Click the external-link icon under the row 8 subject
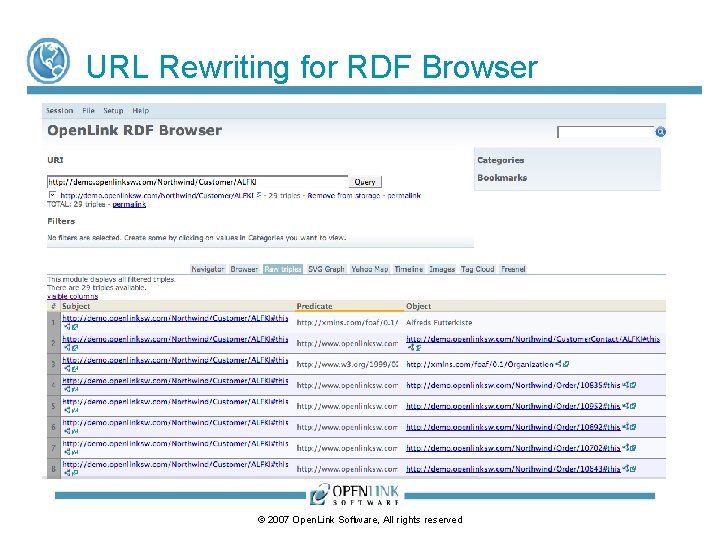The image size is (720, 540). coord(75,473)
